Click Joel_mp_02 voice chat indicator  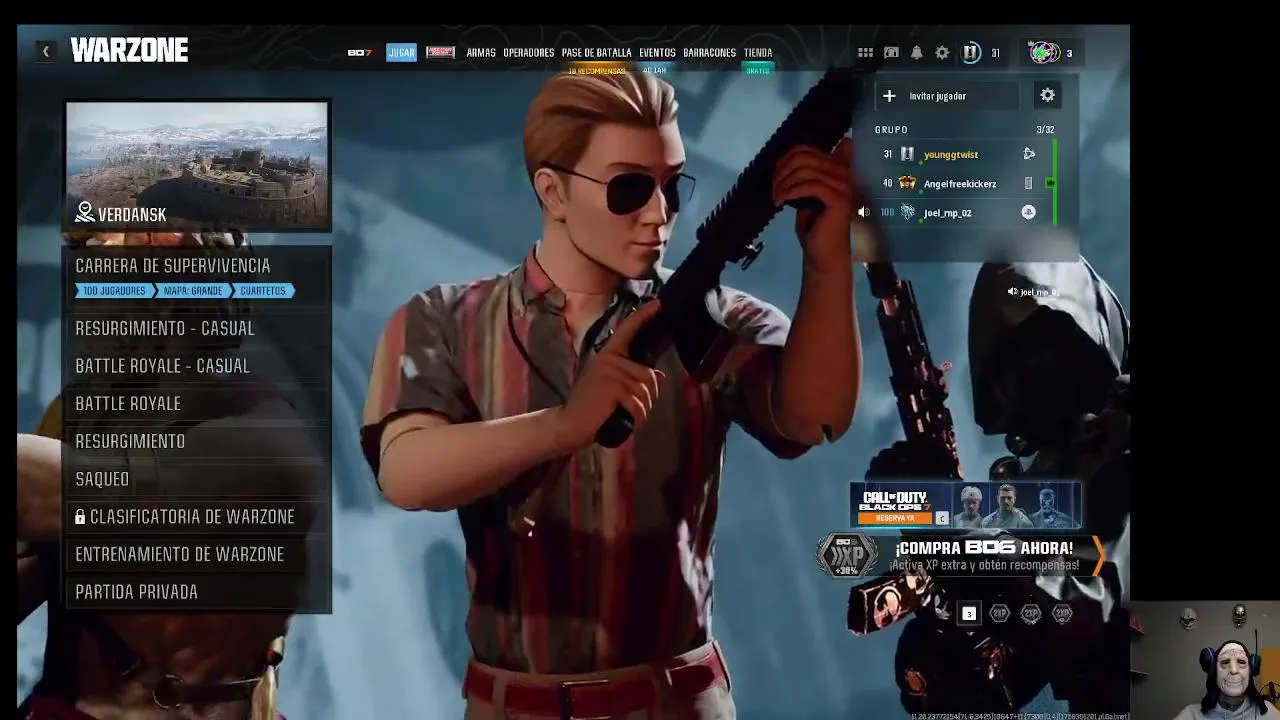(1032, 292)
